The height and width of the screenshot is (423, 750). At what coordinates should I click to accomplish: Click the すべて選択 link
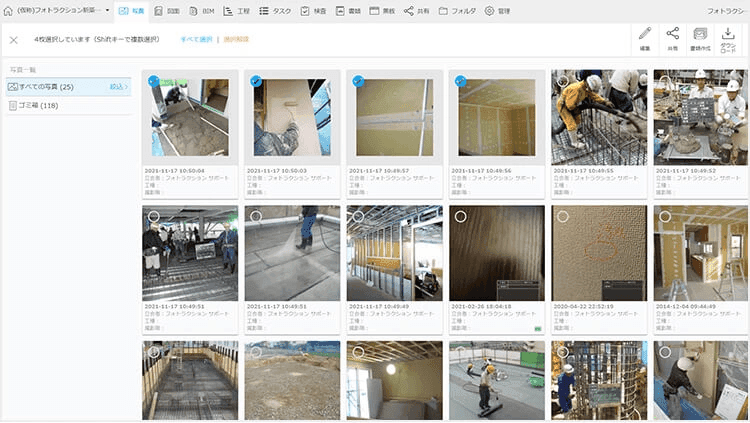click(196, 39)
